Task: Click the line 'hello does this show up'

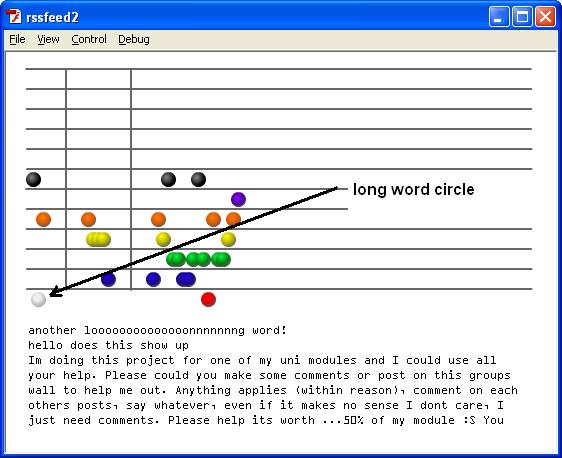Action: tap(109, 345)
